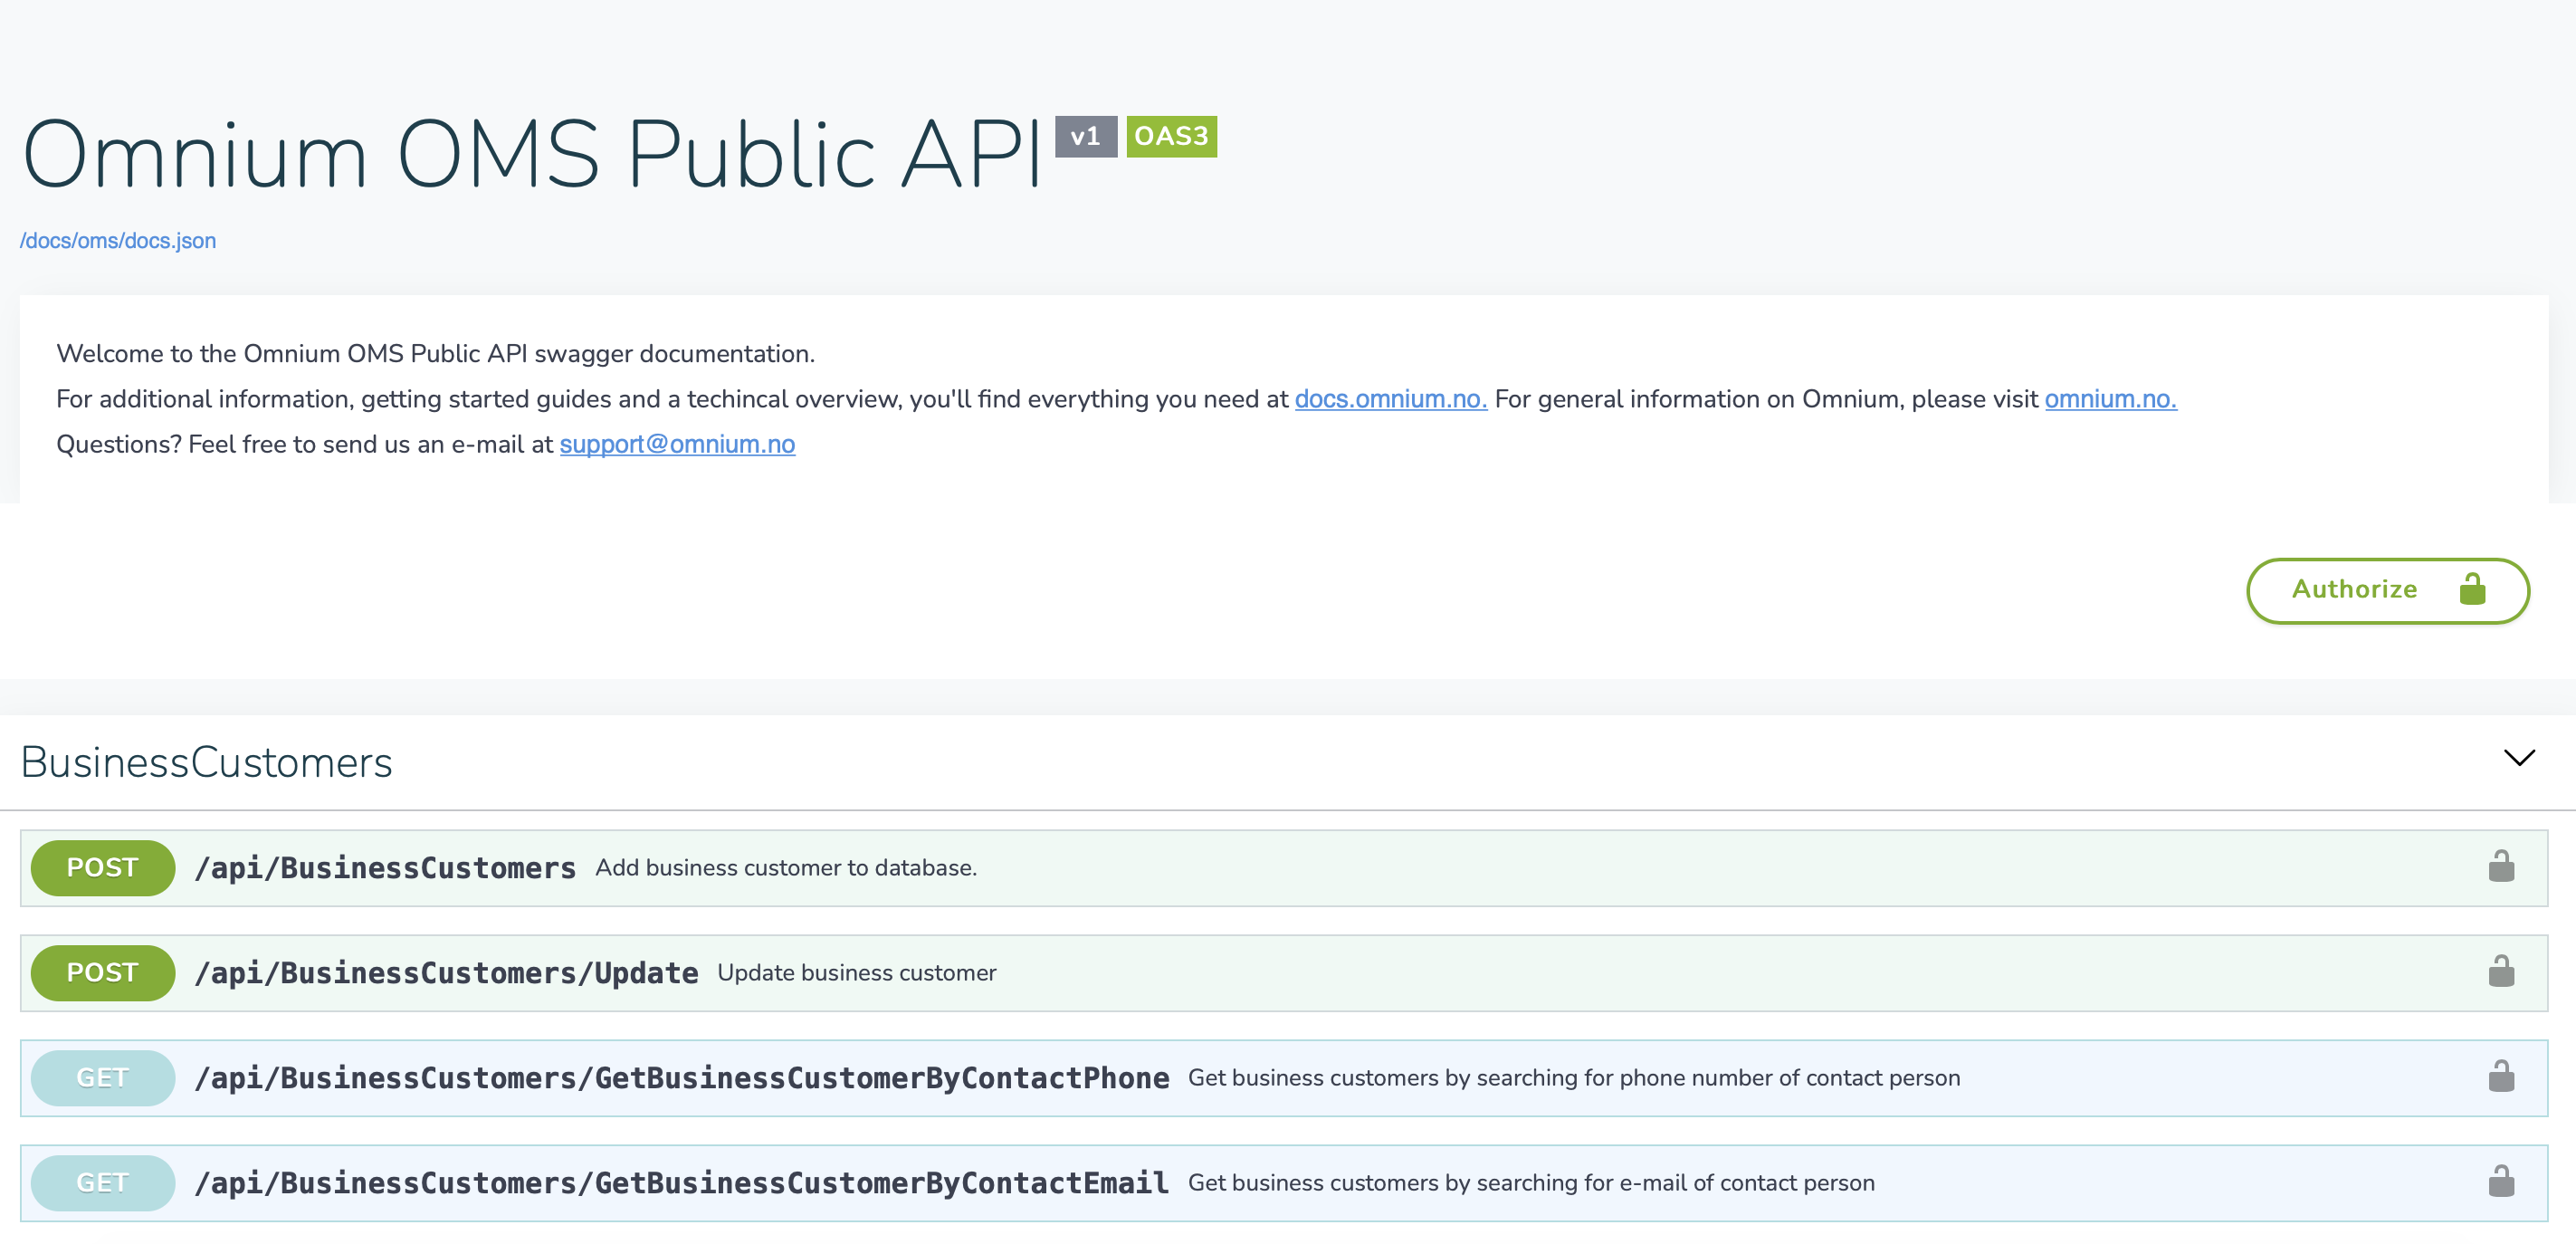Click the v1 version badge
The image size is (2576, 1244).
point(1085,136)
